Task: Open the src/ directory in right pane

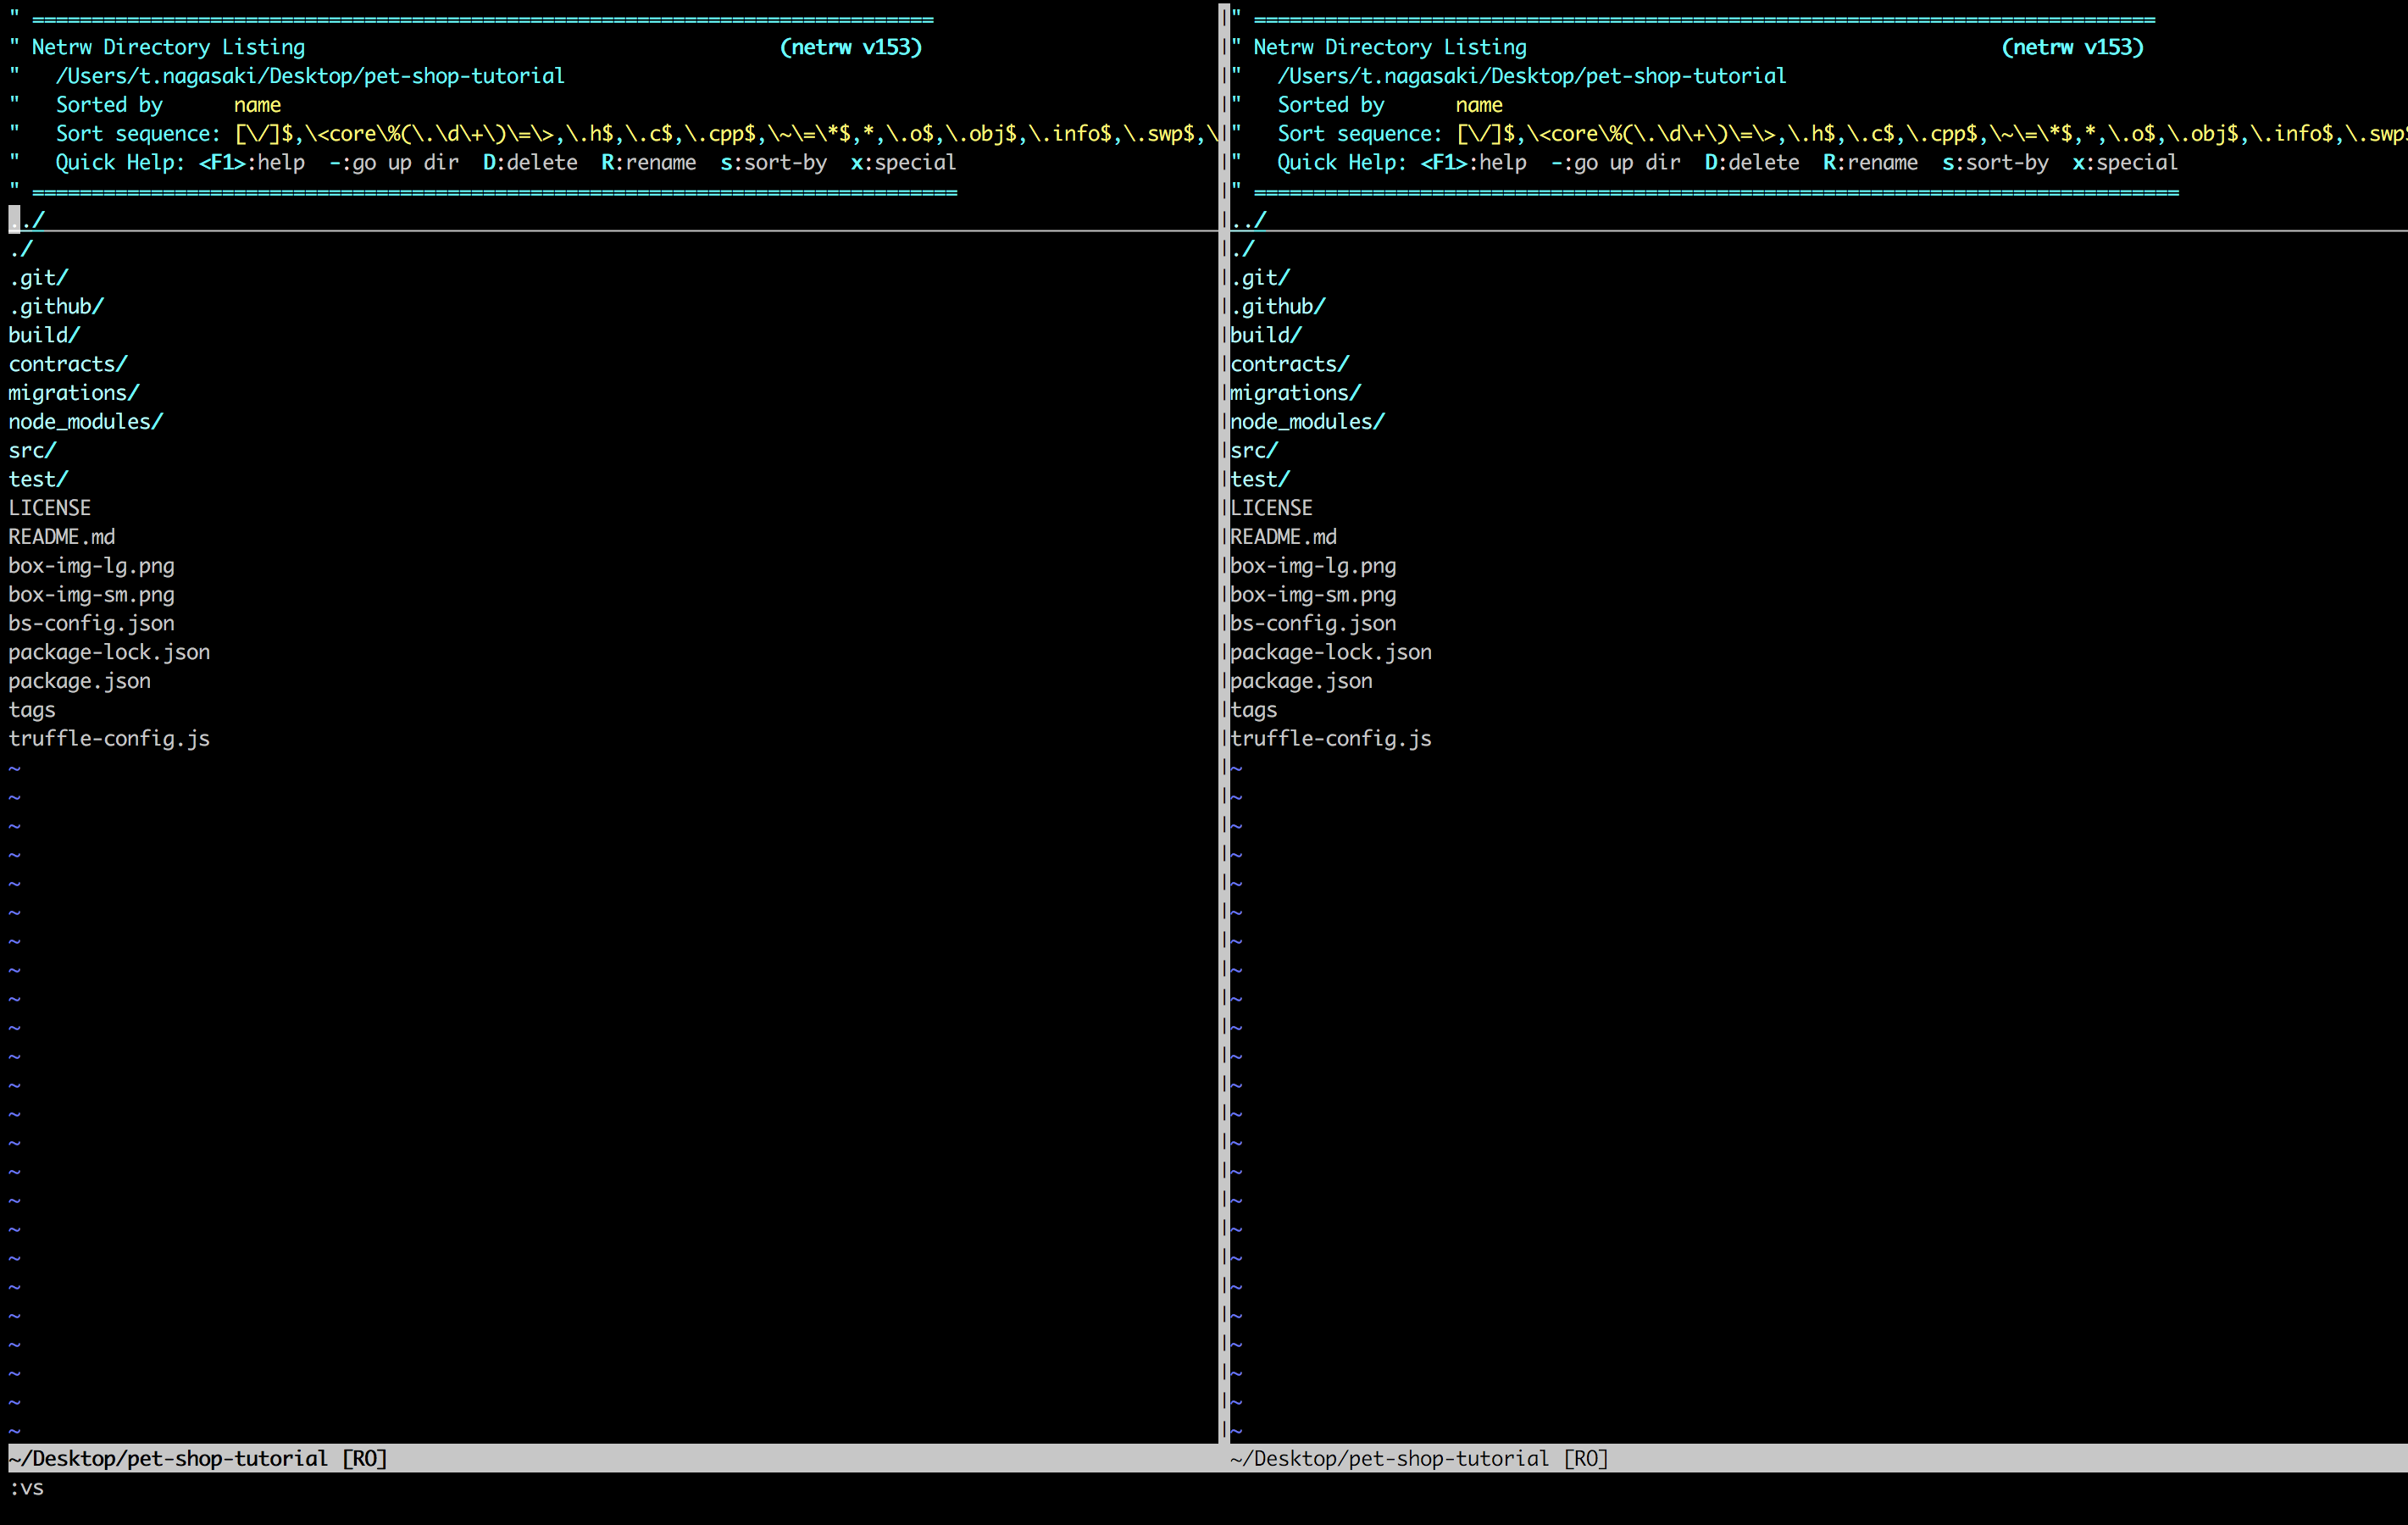Action: (x=1253, y=450)
